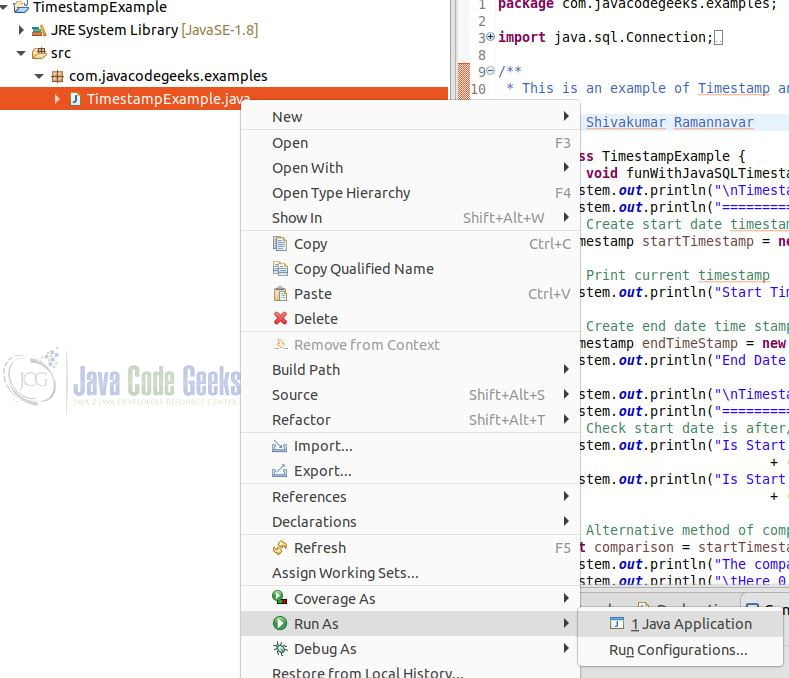Expand folded import section on line 3
Viewport: 789px width, 678px height.
491,37
